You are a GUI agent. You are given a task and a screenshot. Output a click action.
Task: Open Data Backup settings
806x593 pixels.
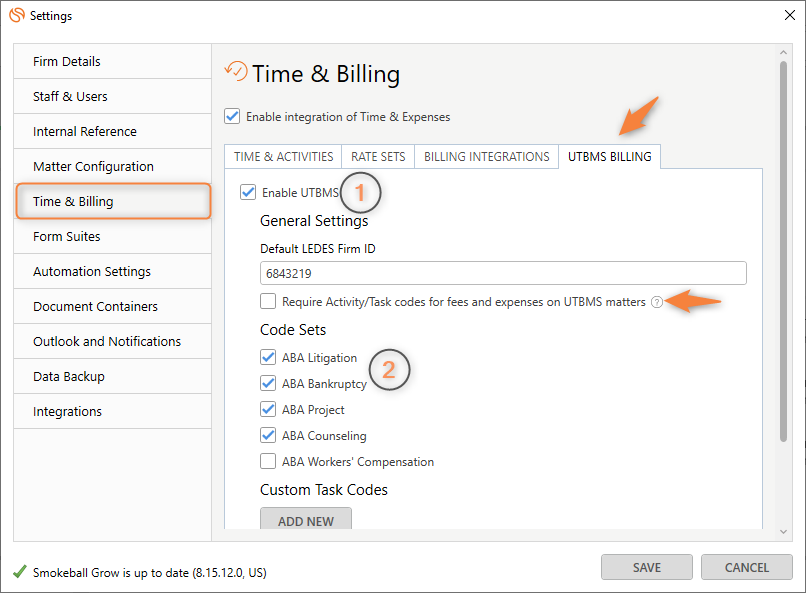pyautogui.click(x=113, y=376)
